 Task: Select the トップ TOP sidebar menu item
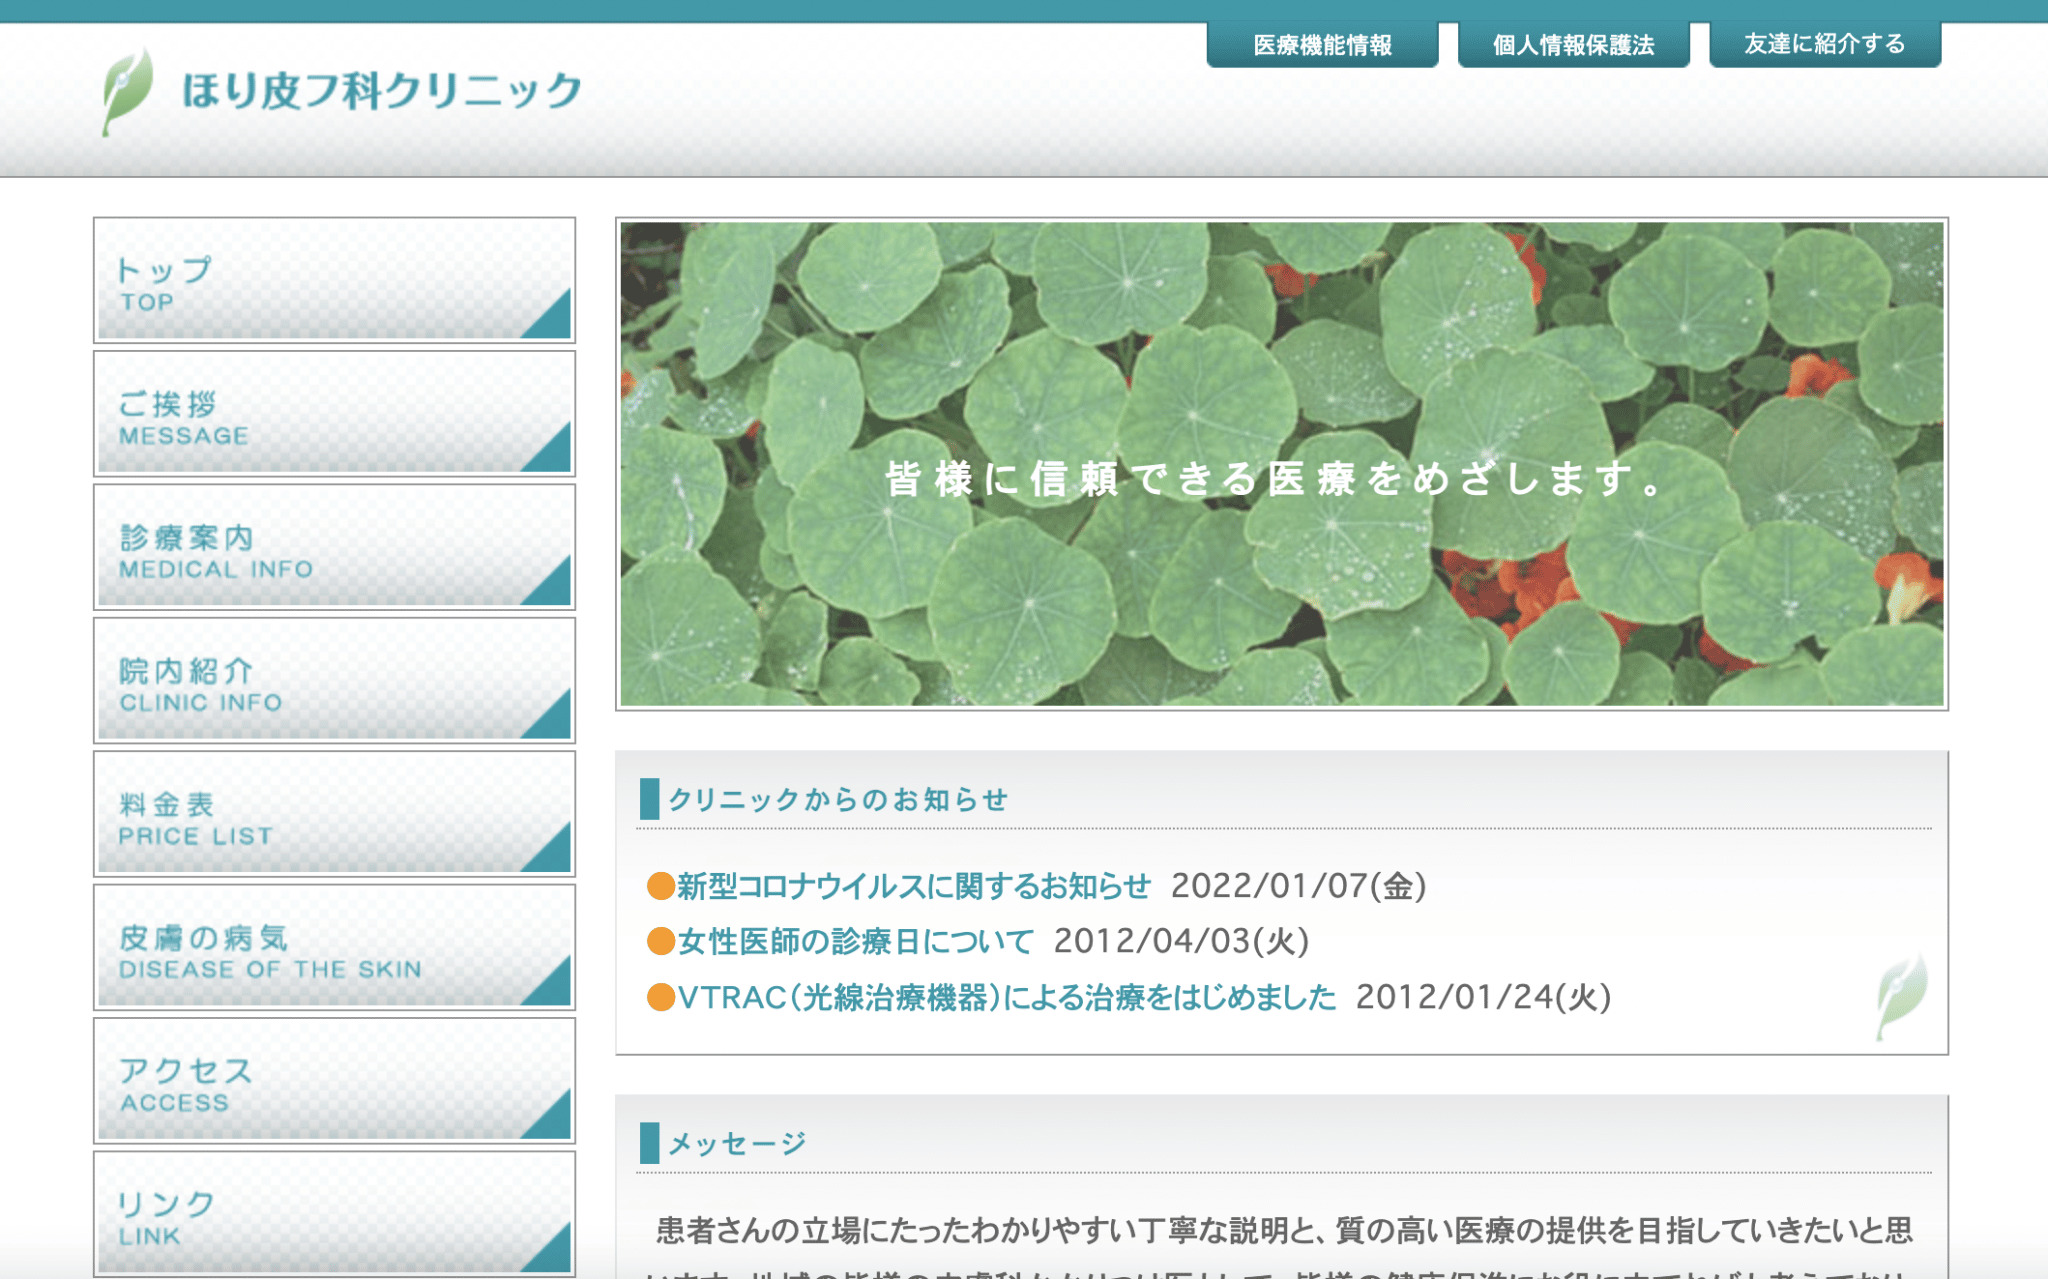tap(334, 281)
